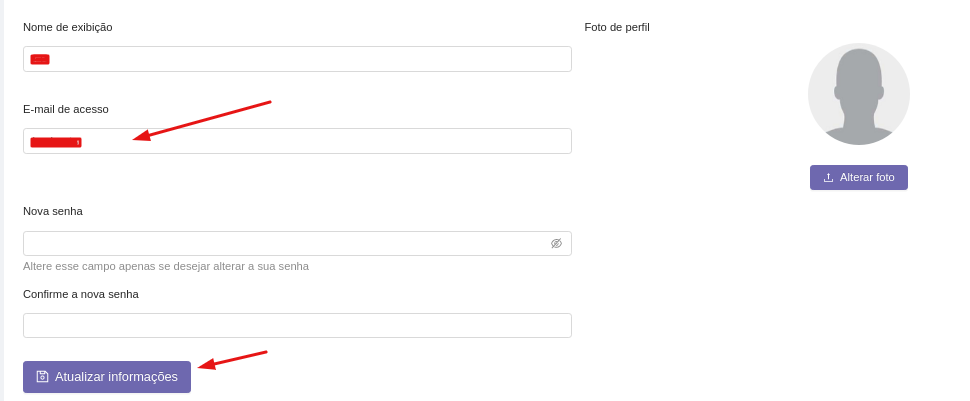Click the Nova senha label
The image size is (970, 401).
click(x=53, y=211)
